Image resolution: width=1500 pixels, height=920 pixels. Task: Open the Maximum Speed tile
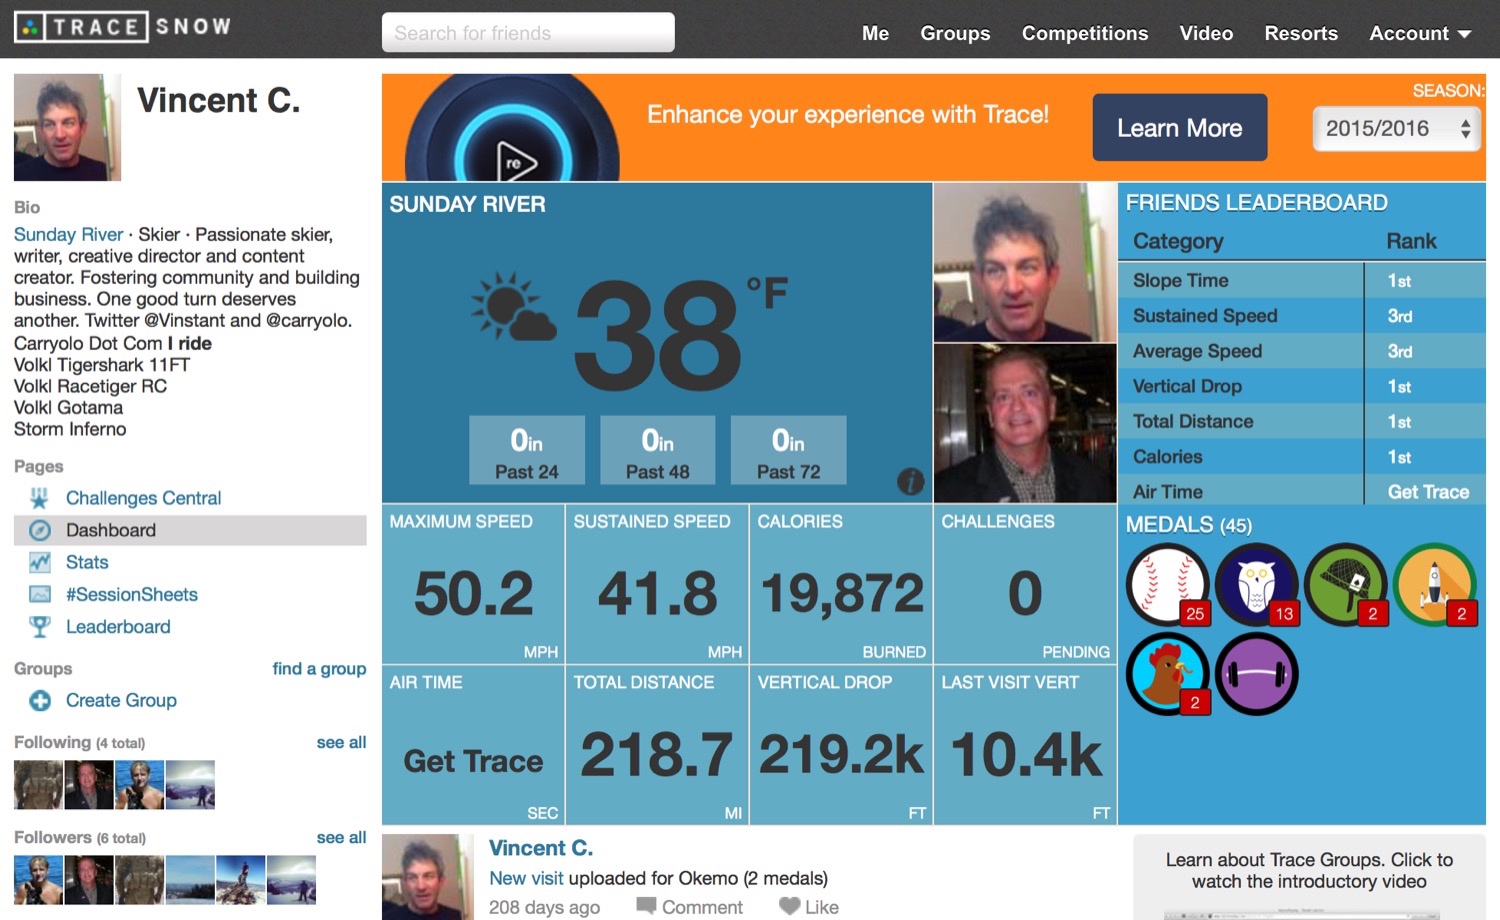tap(473, 584)
